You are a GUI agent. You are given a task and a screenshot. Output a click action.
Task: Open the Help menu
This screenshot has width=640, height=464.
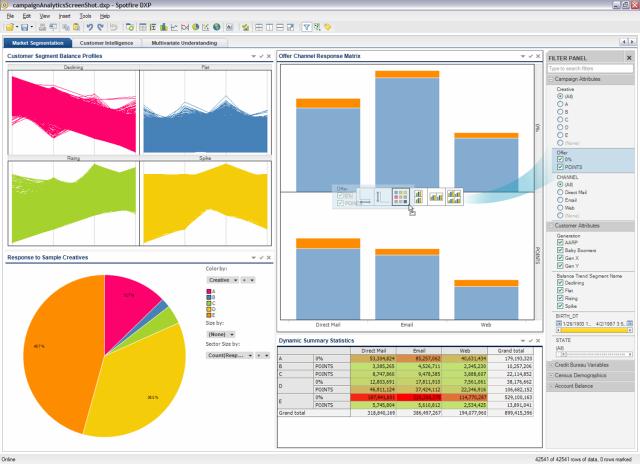pyautogui.click(x=105, y=16)
